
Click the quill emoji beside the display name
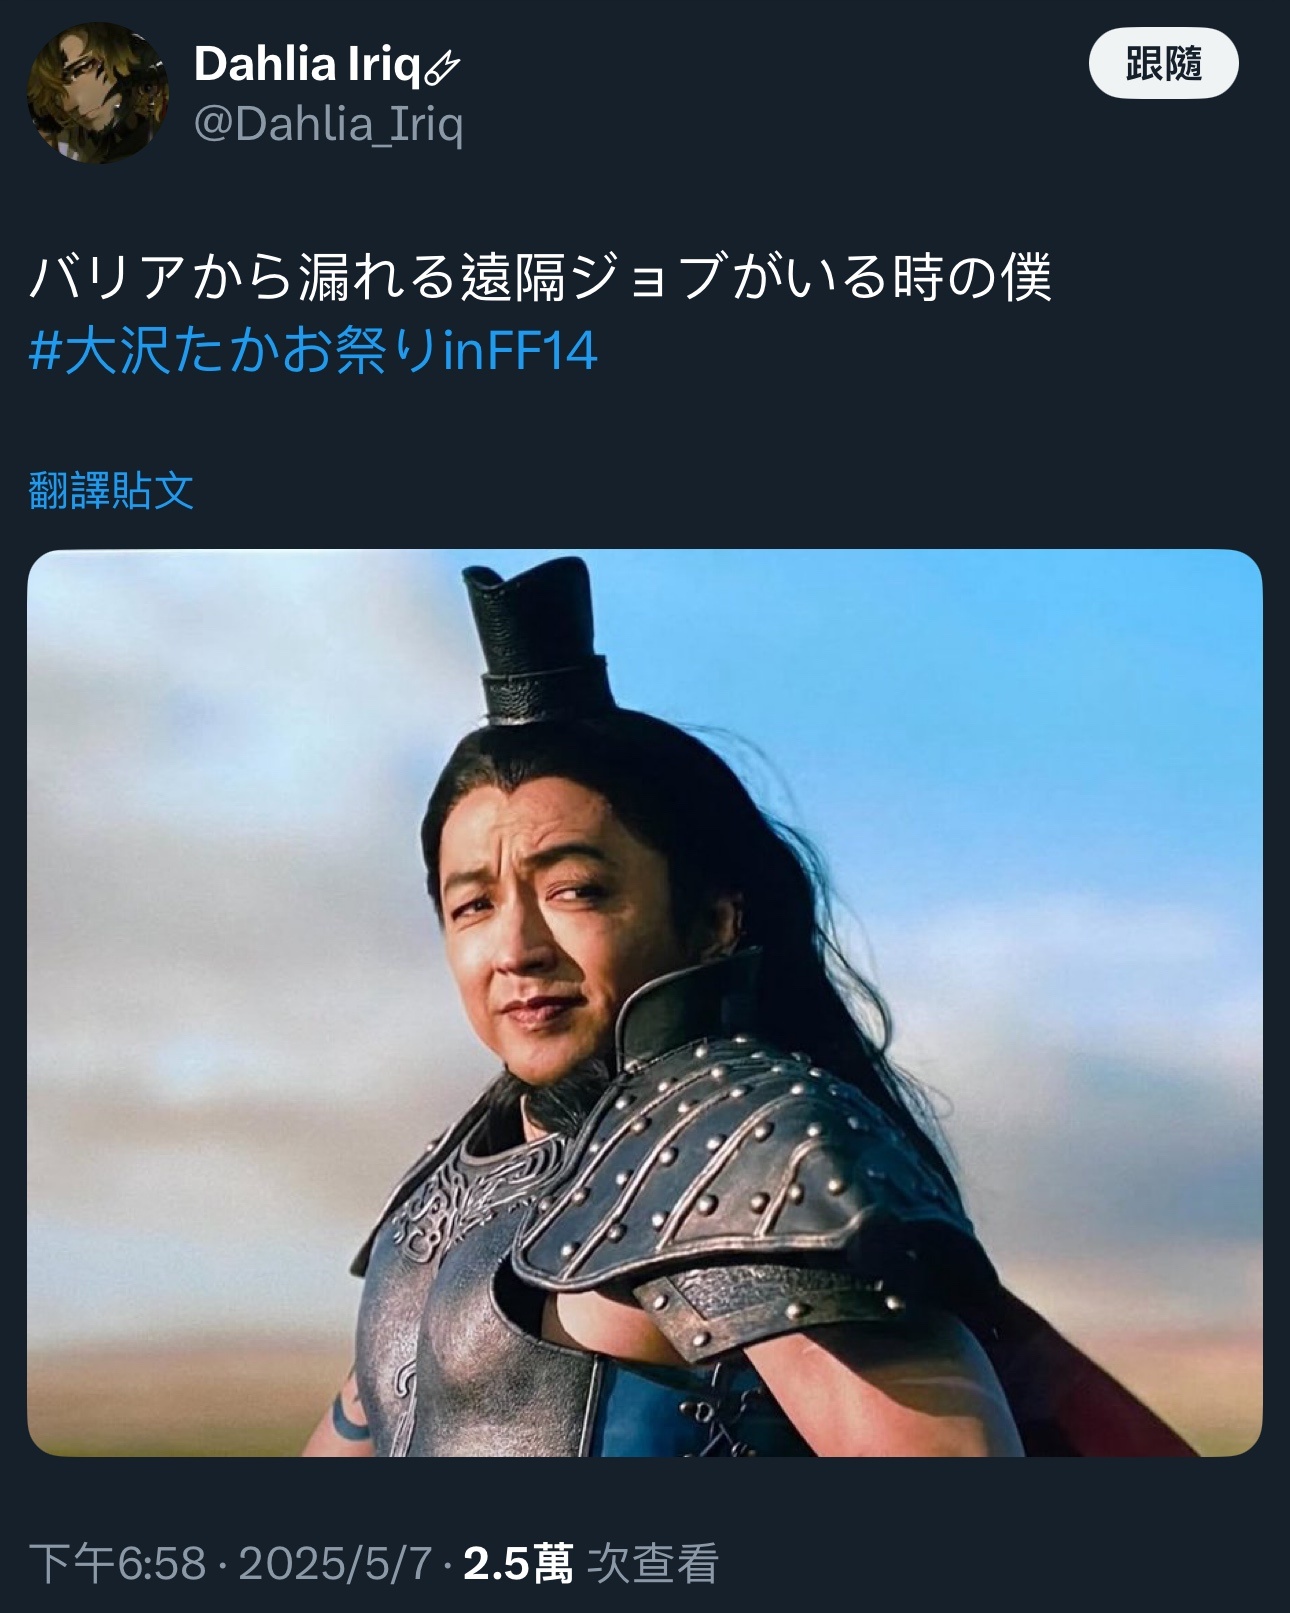click(441, 67)
